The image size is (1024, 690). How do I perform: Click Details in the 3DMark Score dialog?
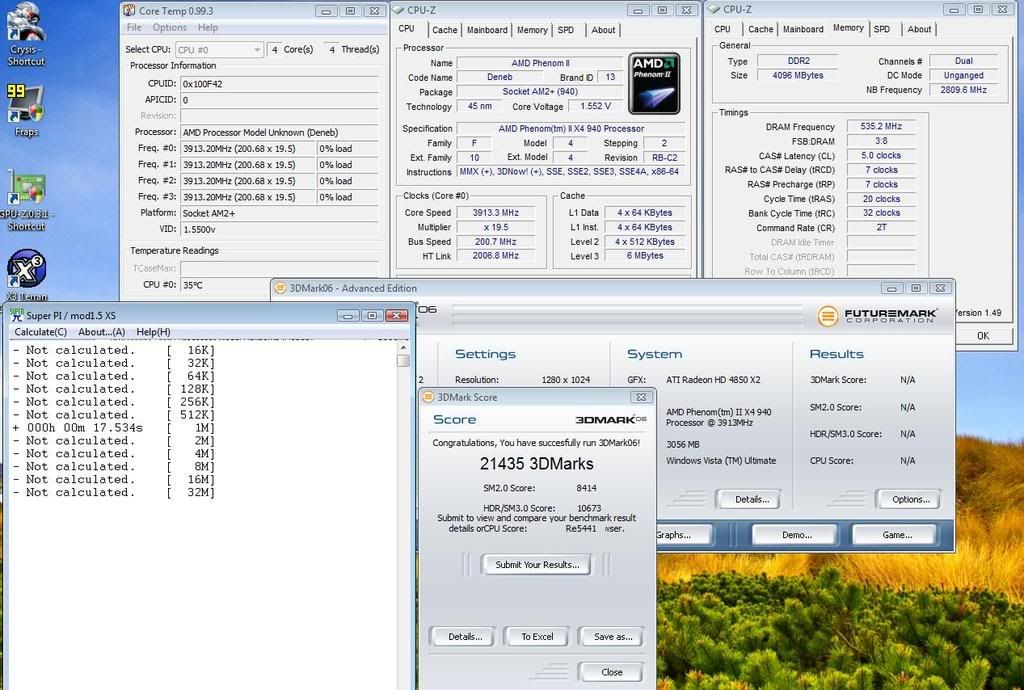point(465,636)
